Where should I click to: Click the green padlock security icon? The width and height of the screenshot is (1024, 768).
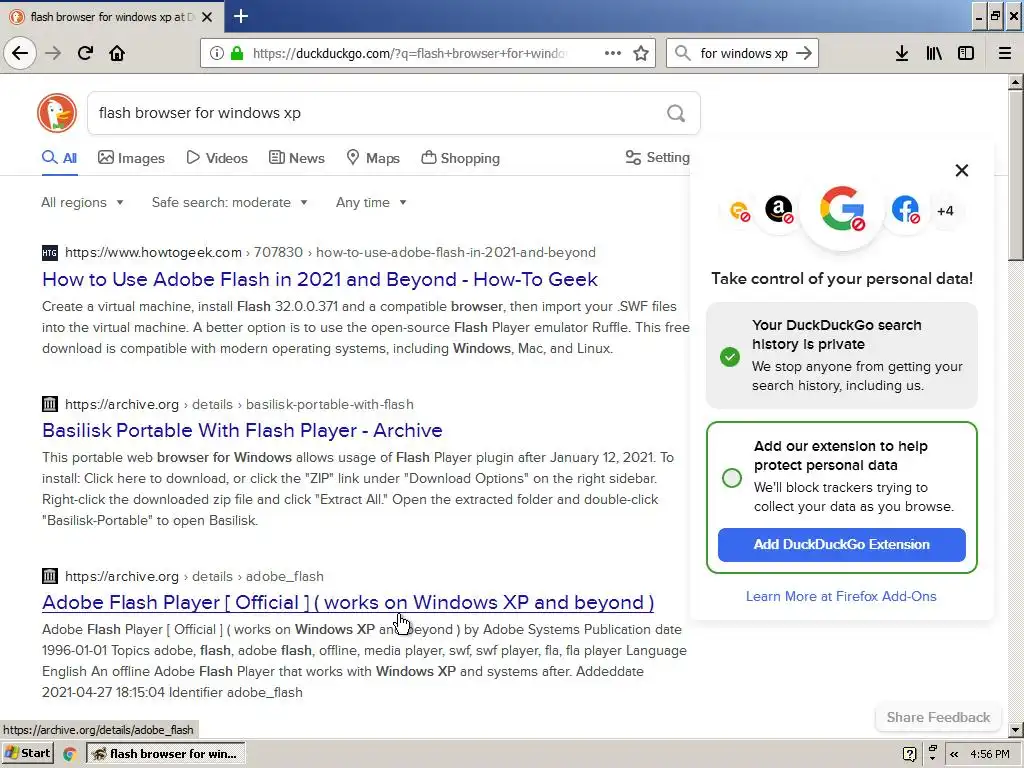pyautogui.click(x=236, y=53)
